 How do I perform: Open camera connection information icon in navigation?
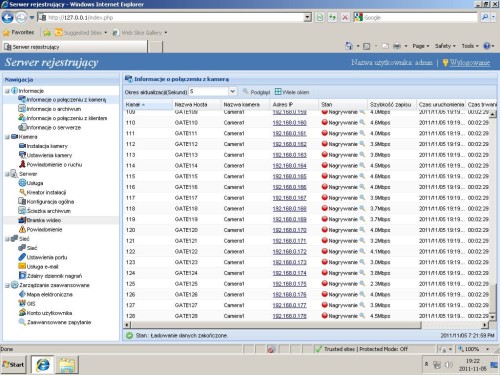[x=22, y=99]
